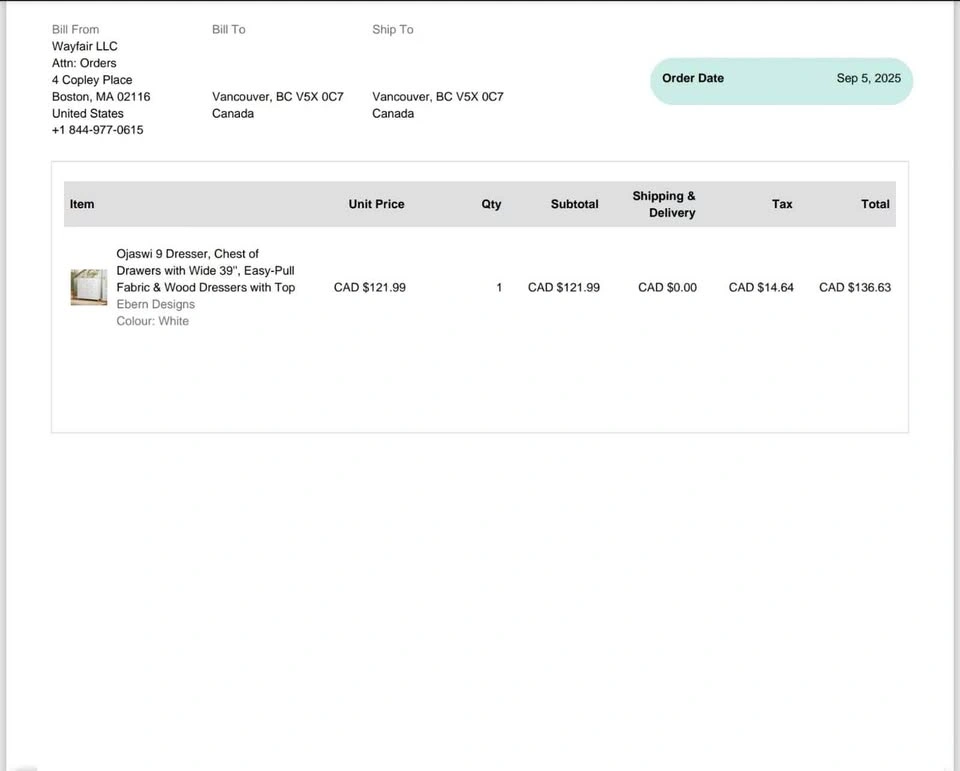Click the 'Unit Price' column header
This screenshot has width=960, height=771.
[377, 204]
